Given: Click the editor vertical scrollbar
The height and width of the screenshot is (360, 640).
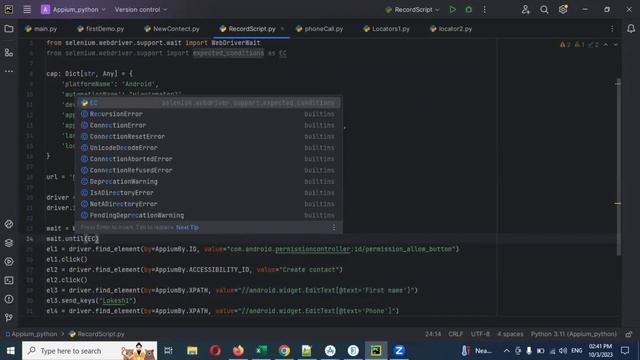Looking at the screenshot, I should [618, 167].
